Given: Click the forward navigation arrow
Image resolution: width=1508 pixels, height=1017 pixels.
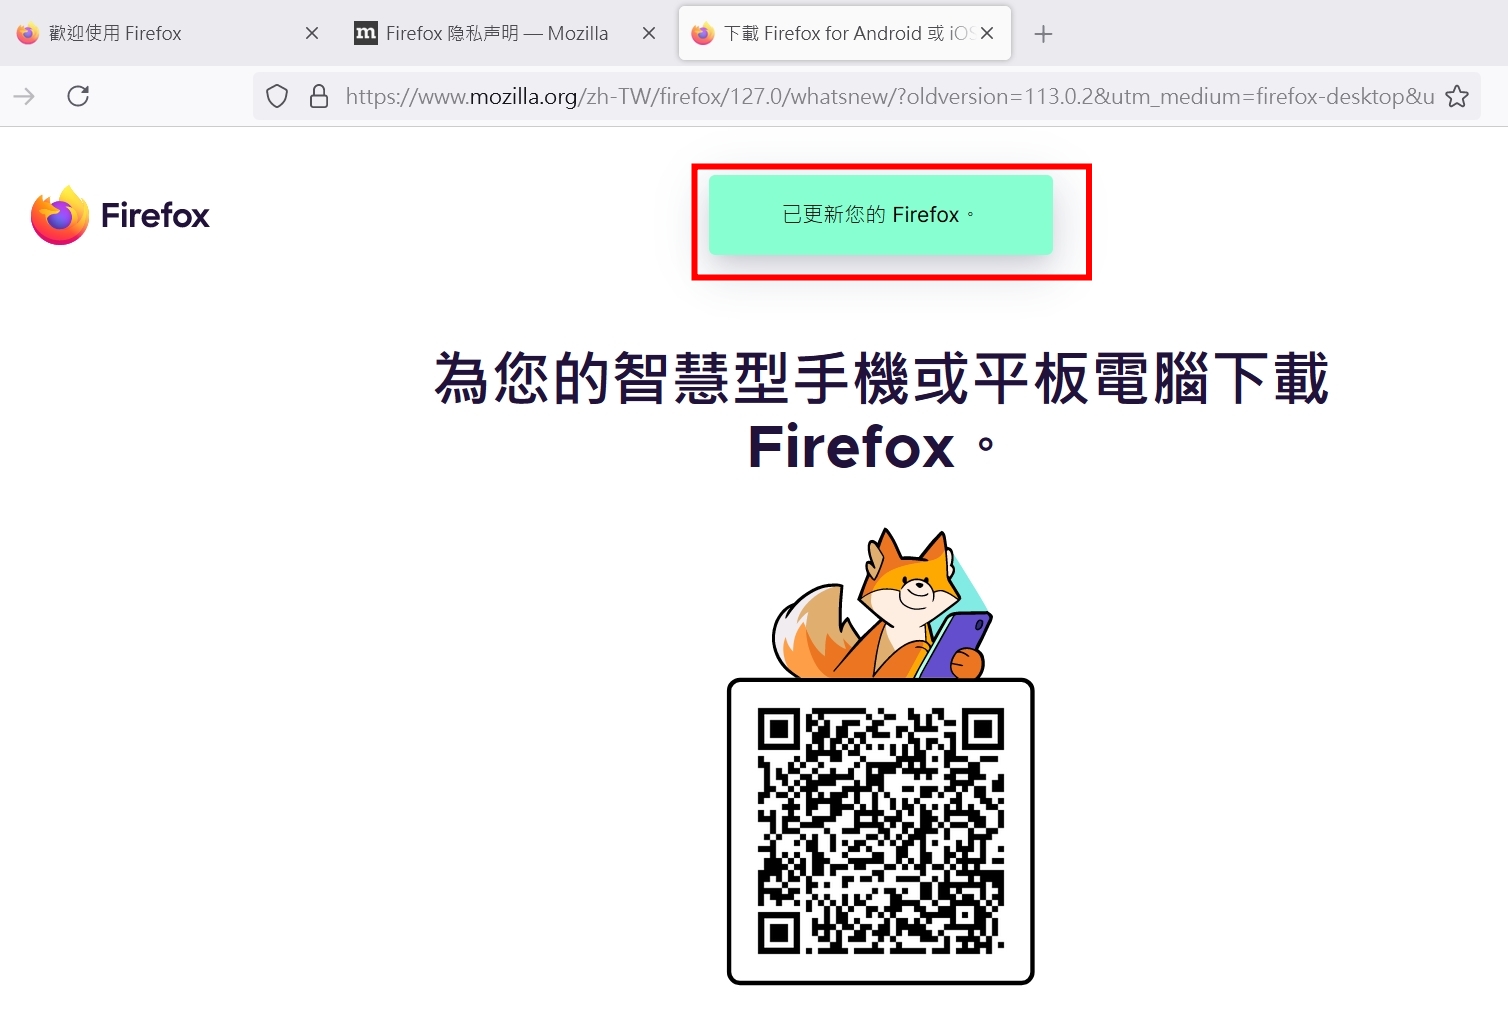Looking at the screenshot, I should pos(24,96).
